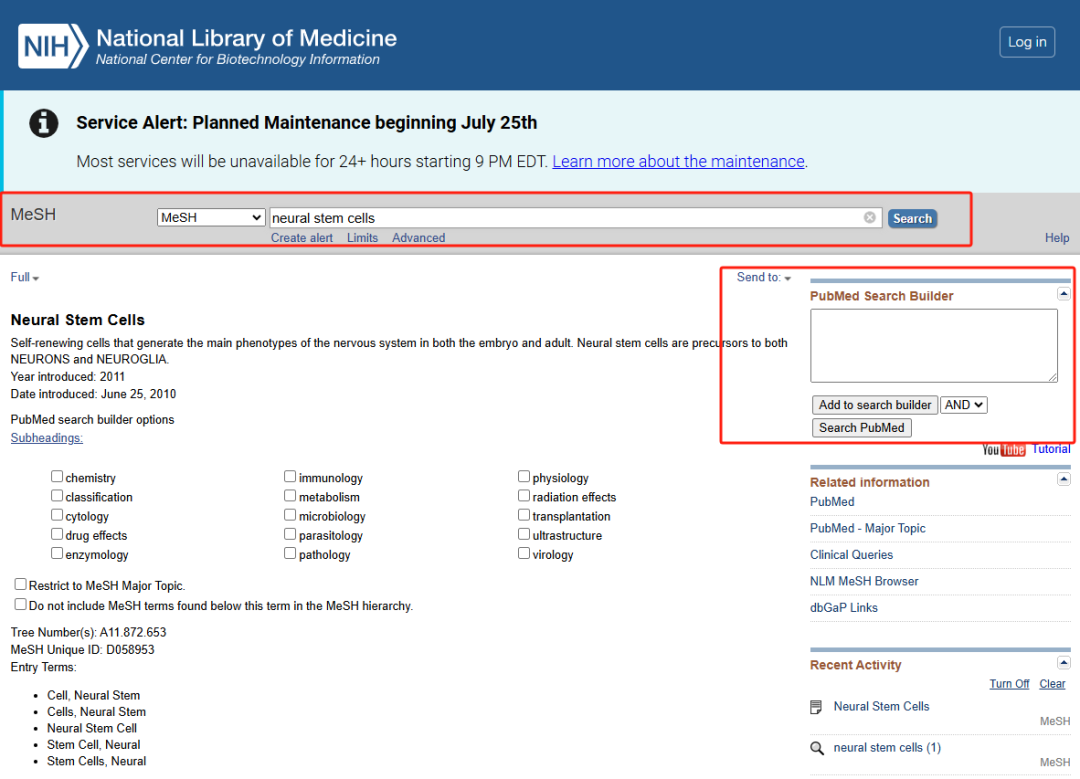Open Learn more about the maintenance link
This screenshot has height=779, width=1080.
coord(678,162)
